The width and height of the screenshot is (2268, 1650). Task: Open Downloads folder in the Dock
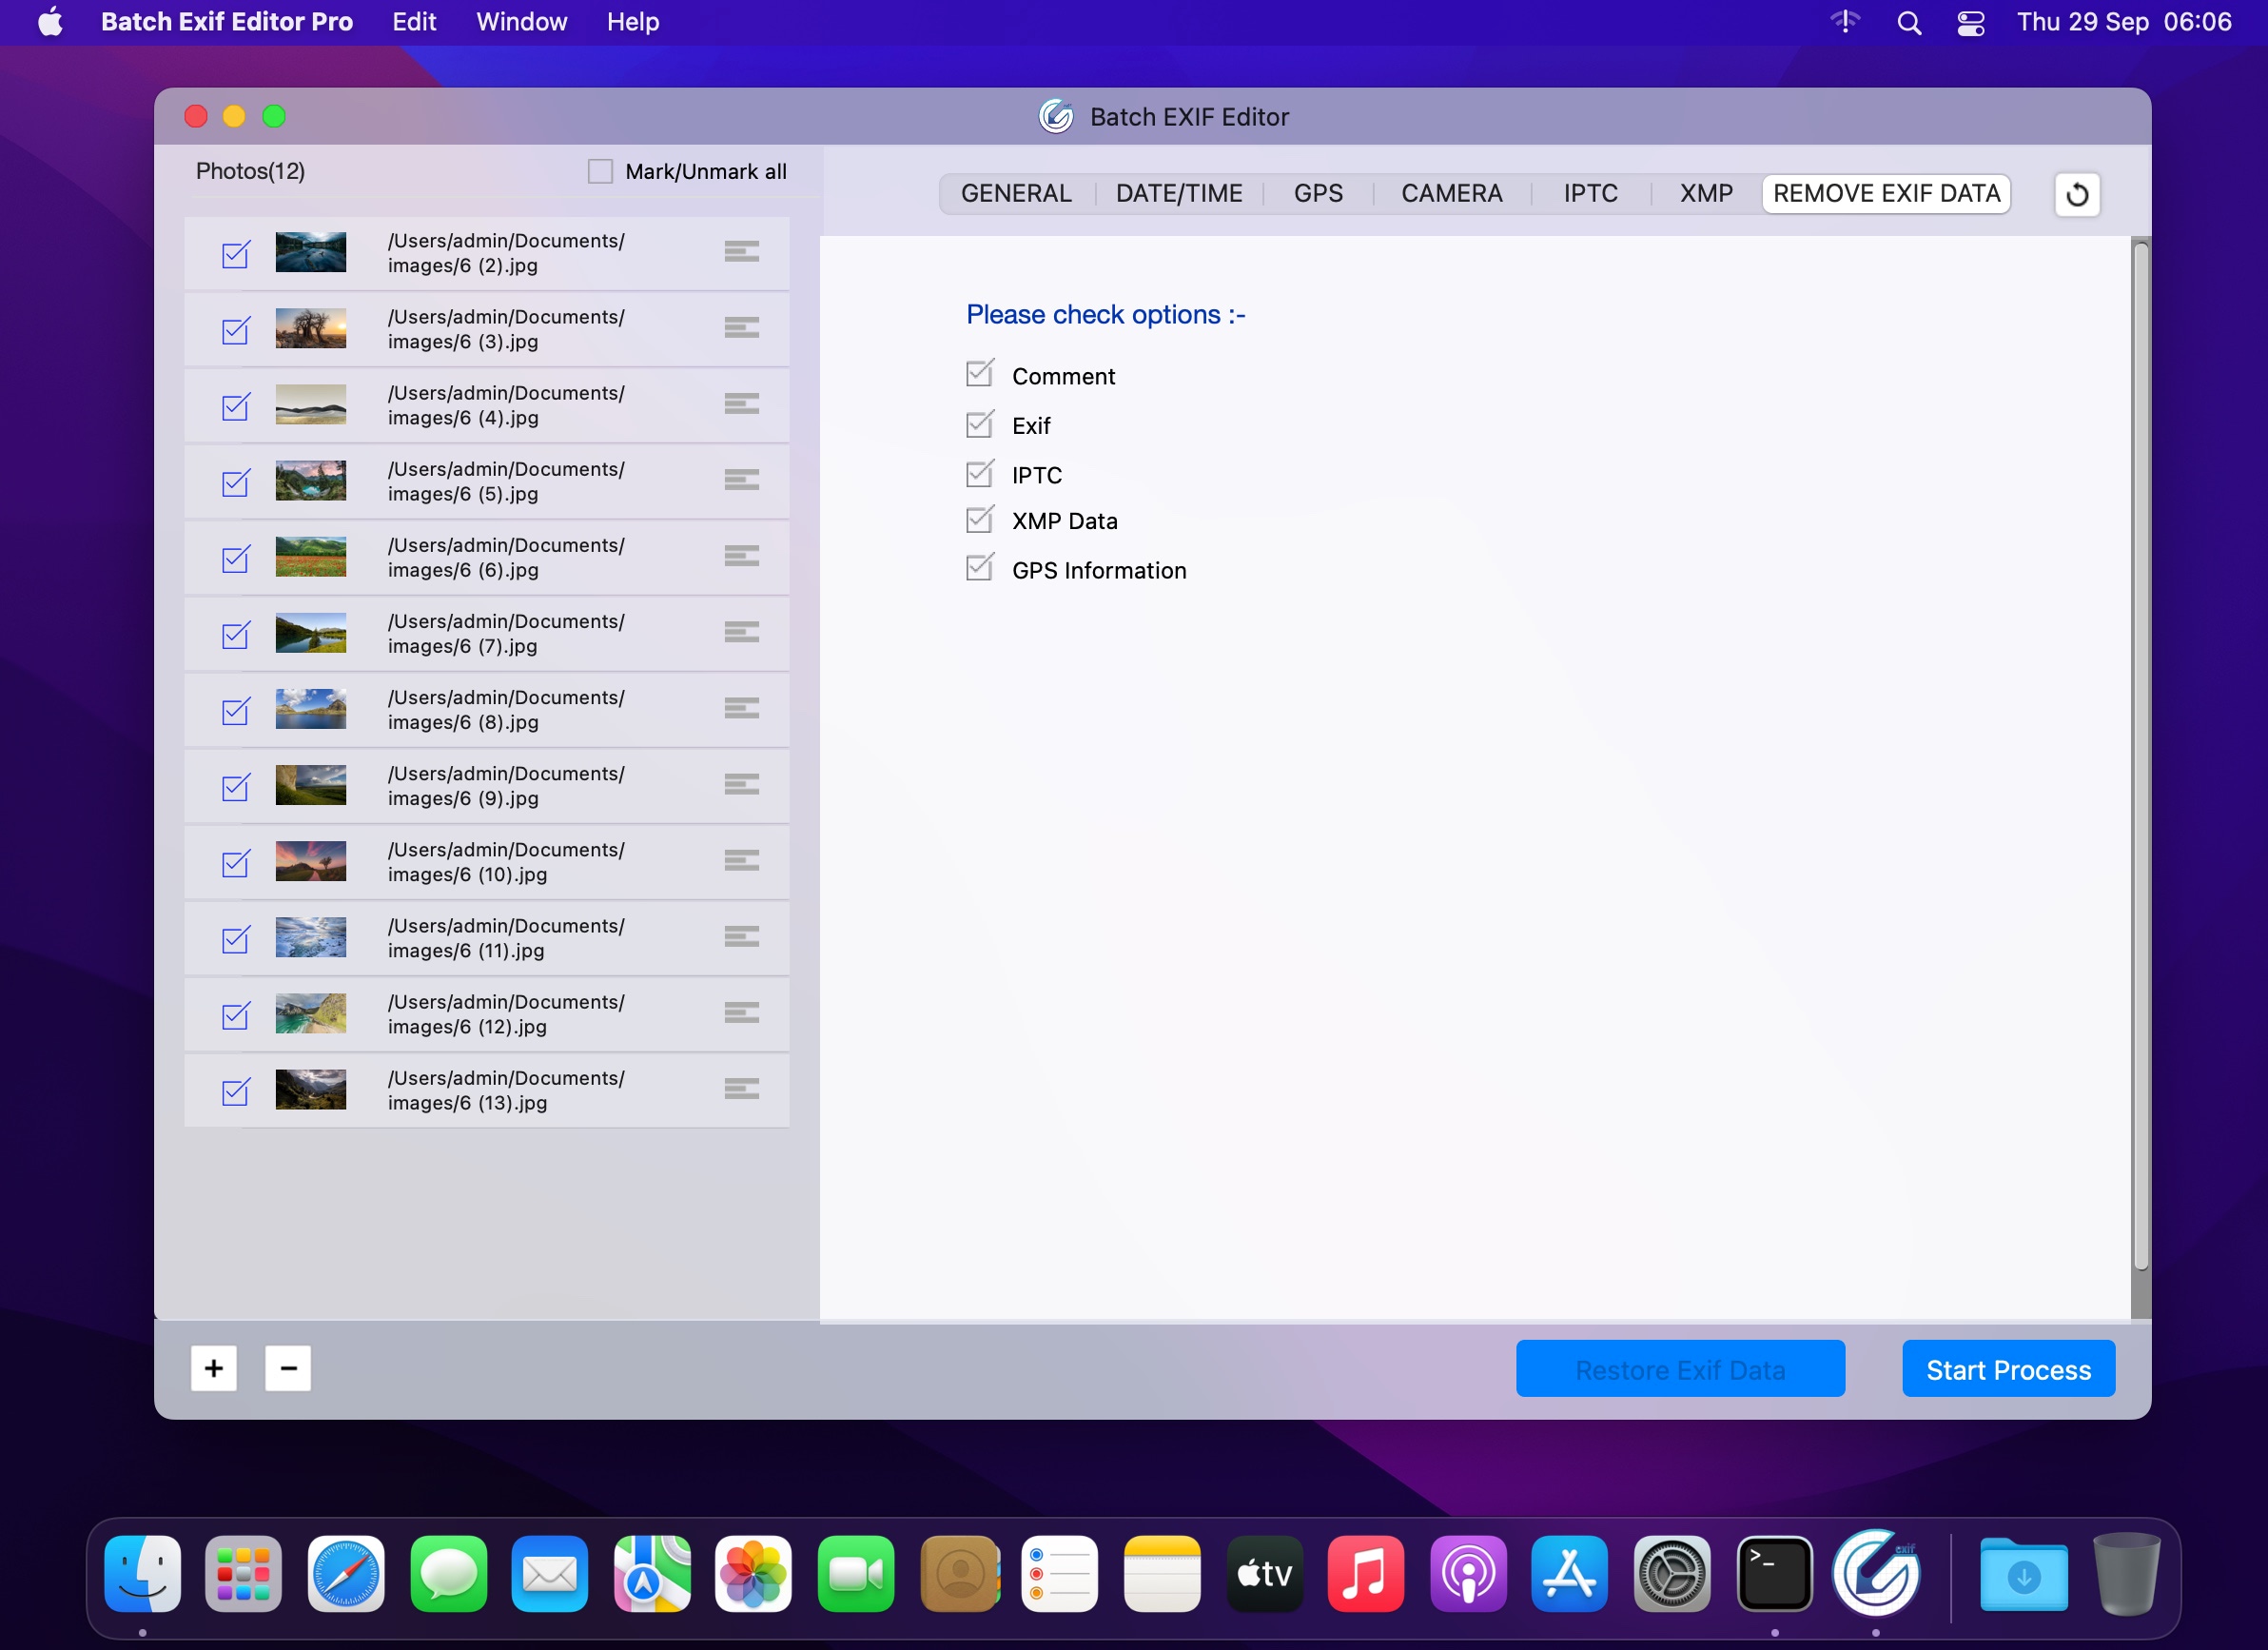click(x=2023, y=1574)
